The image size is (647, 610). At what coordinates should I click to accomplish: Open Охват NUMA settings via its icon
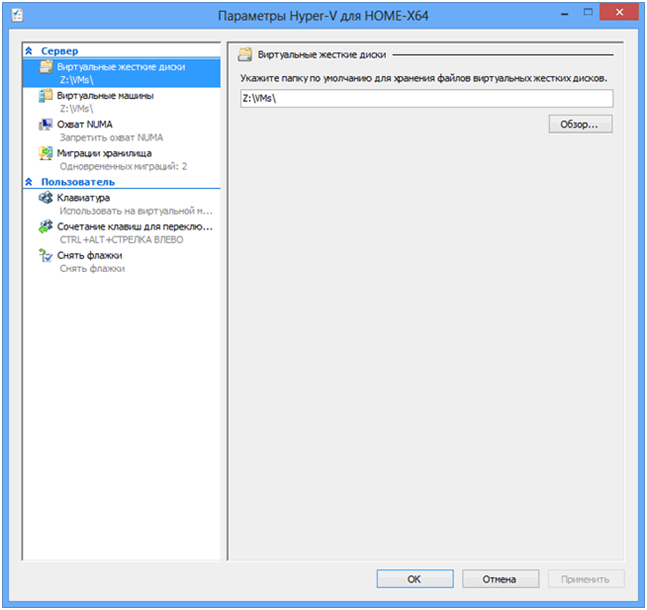[x=46, y=125]
